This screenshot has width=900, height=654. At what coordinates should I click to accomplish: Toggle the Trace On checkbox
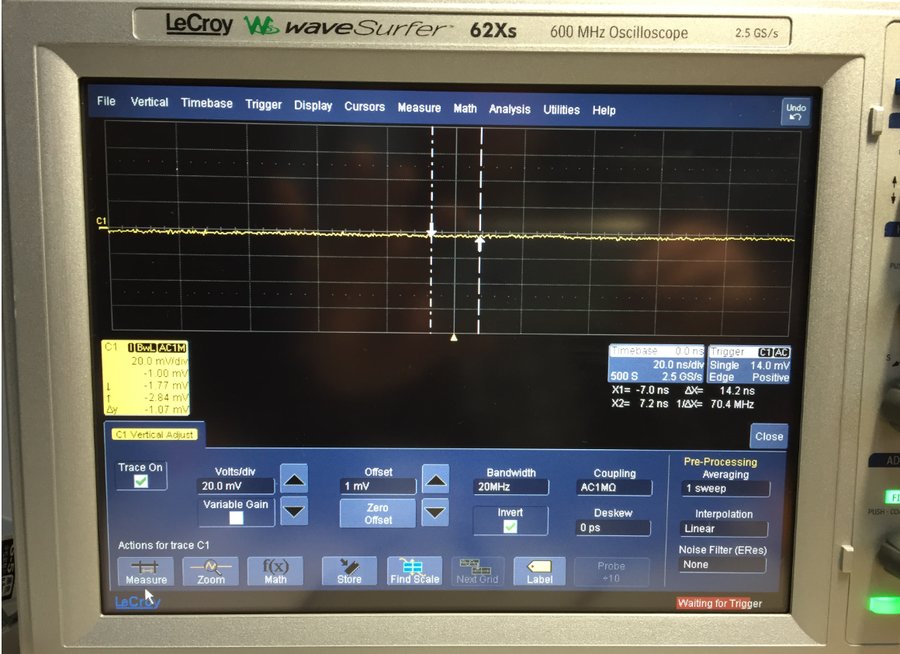(141, 481)
